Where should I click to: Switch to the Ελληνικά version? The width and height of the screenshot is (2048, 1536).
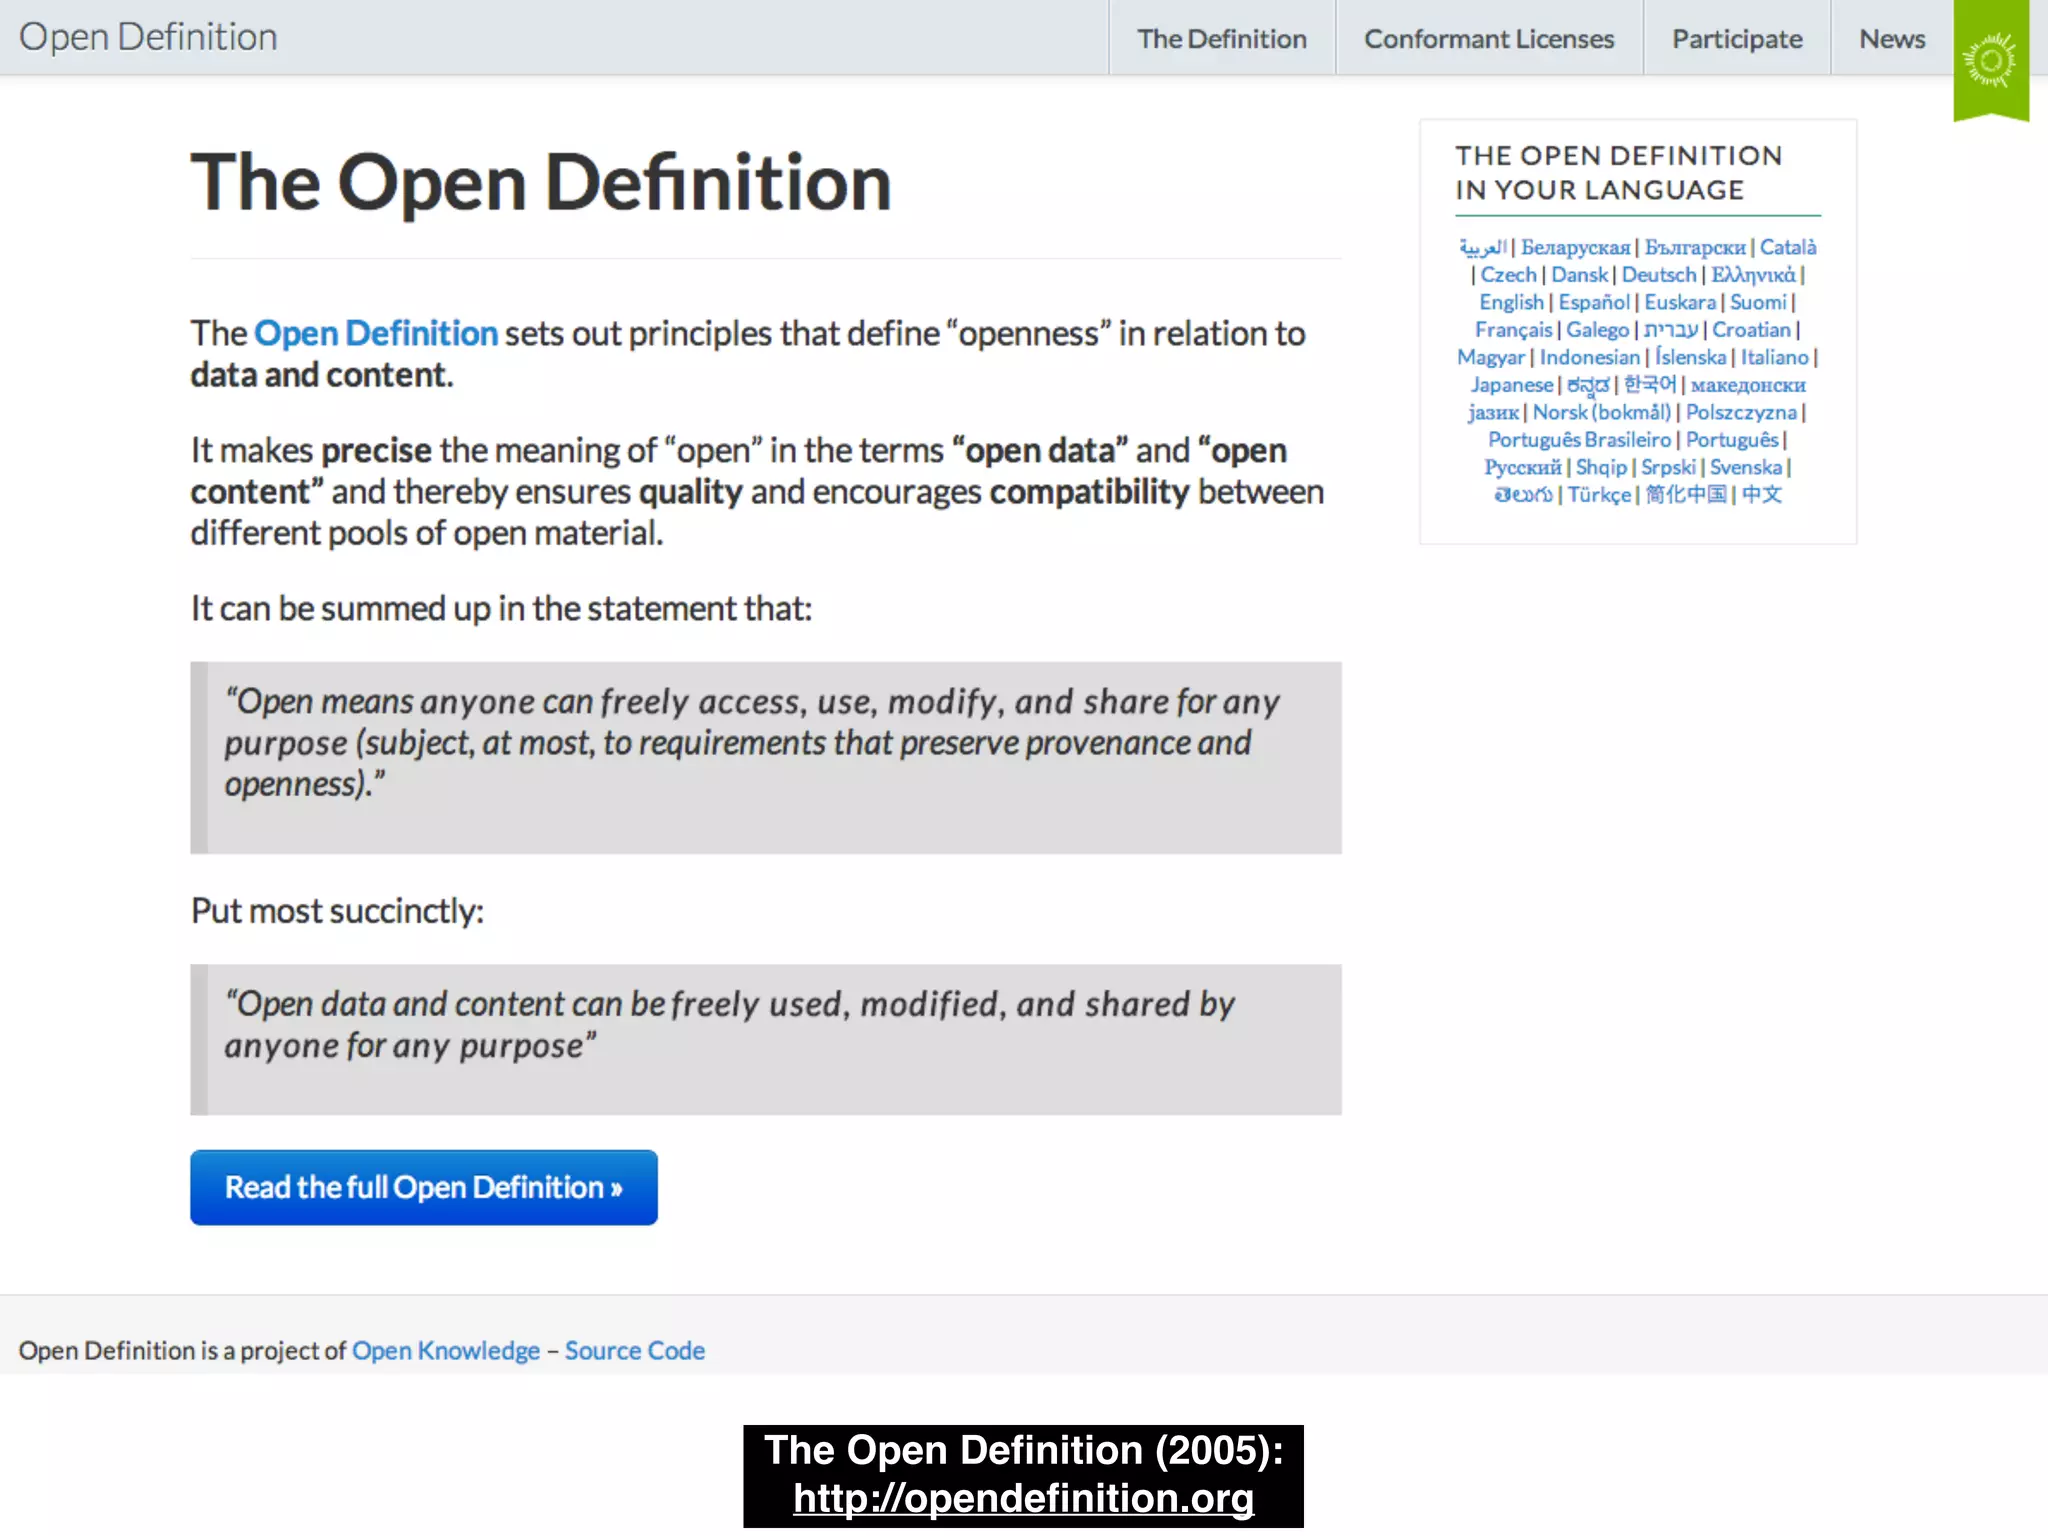pyautogui.click(x=1753, y=274)
